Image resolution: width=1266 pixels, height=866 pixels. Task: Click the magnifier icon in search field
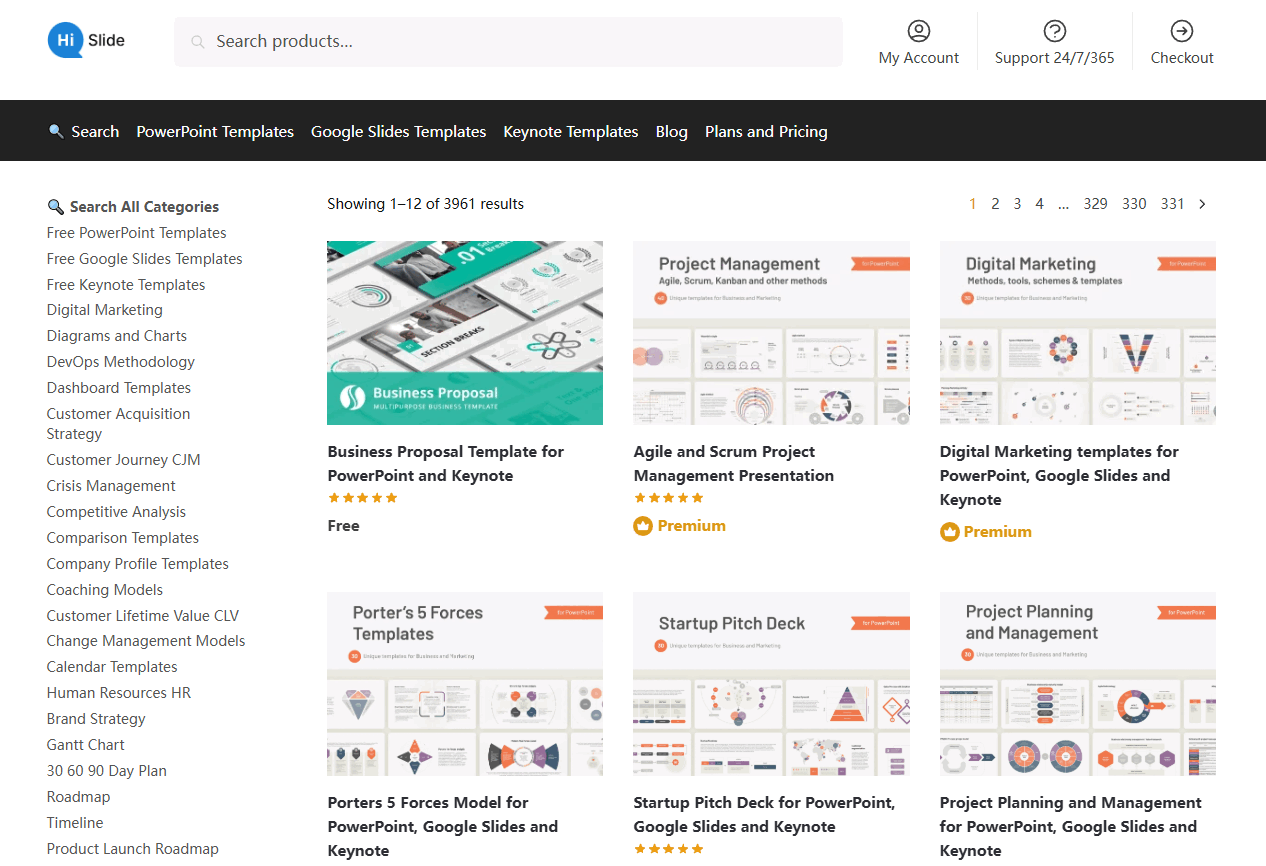pyautogui.click(x=198, y=42)
